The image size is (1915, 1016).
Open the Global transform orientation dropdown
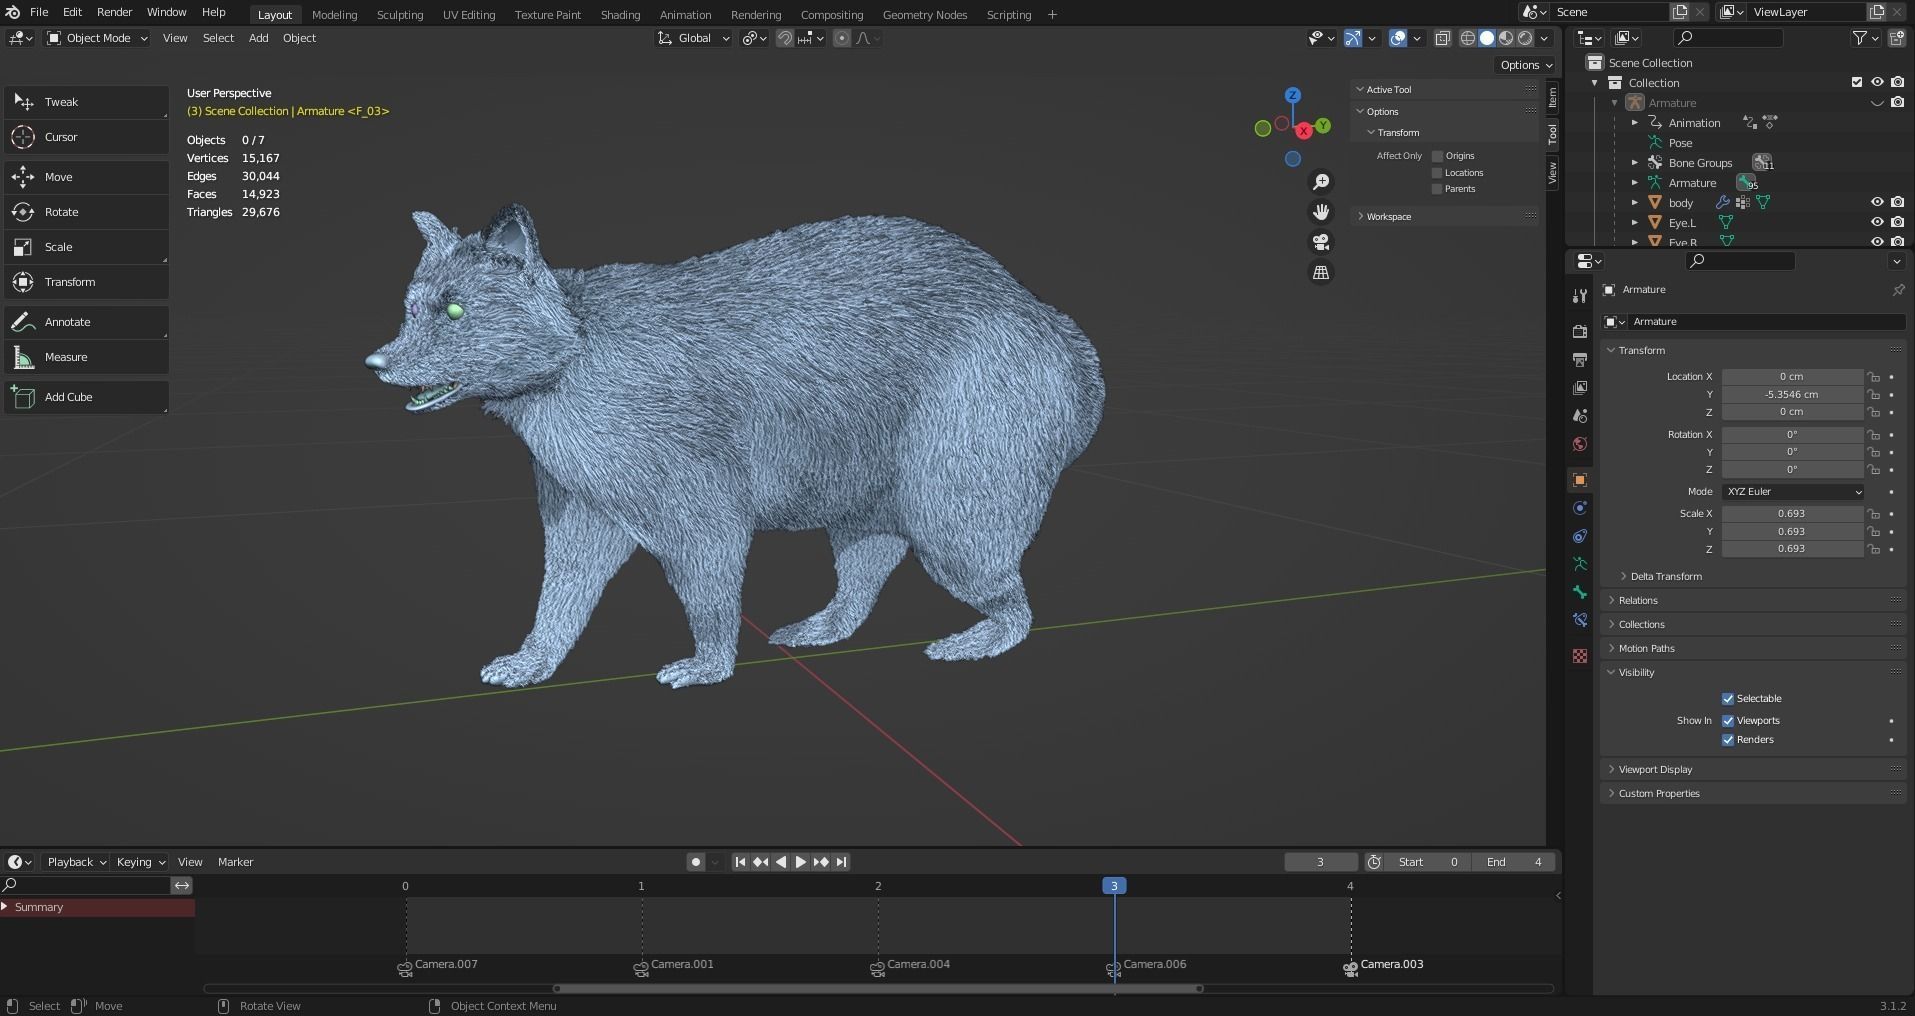694,38
